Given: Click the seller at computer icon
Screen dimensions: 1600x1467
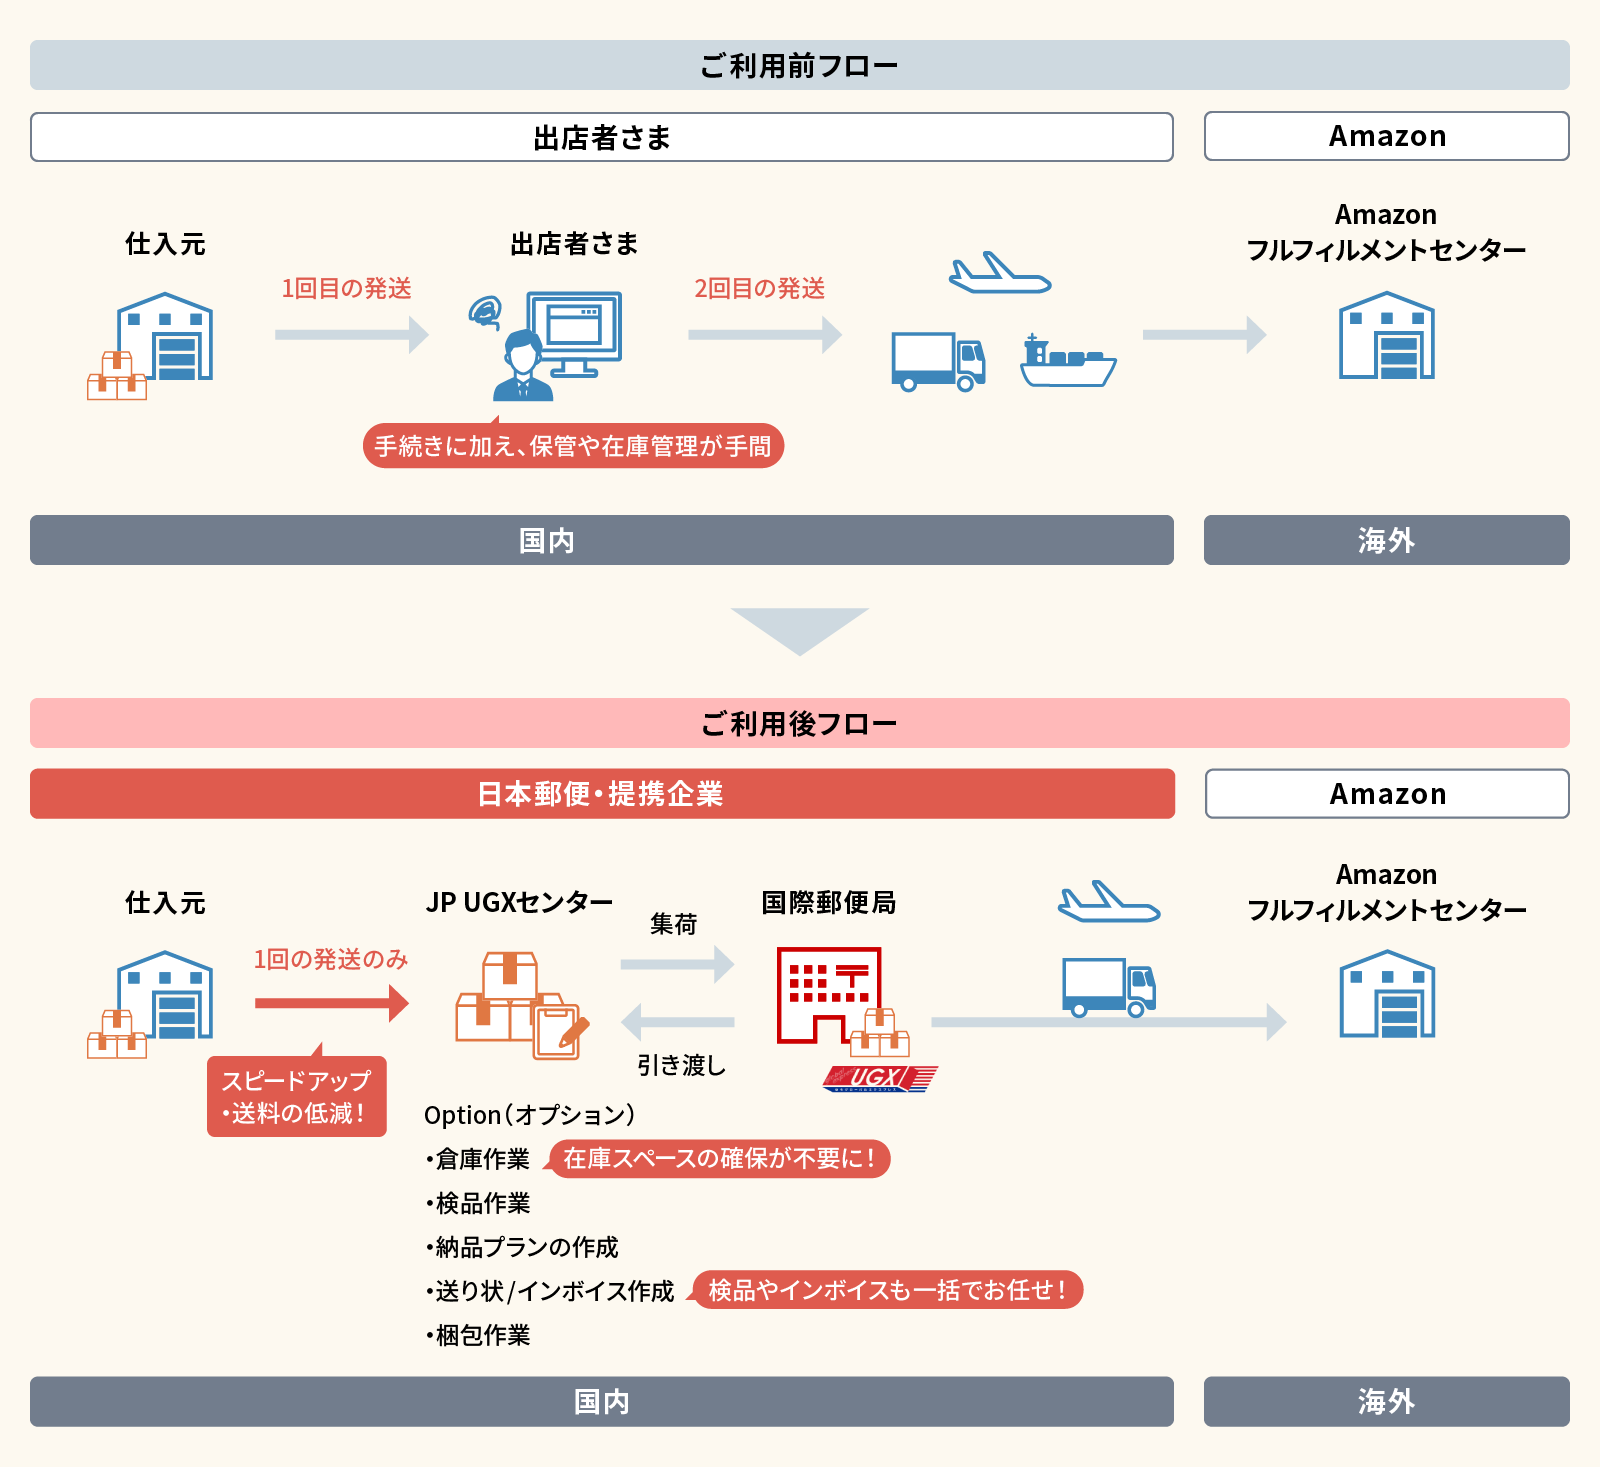Looking at the screenshot, I should 545,346.
